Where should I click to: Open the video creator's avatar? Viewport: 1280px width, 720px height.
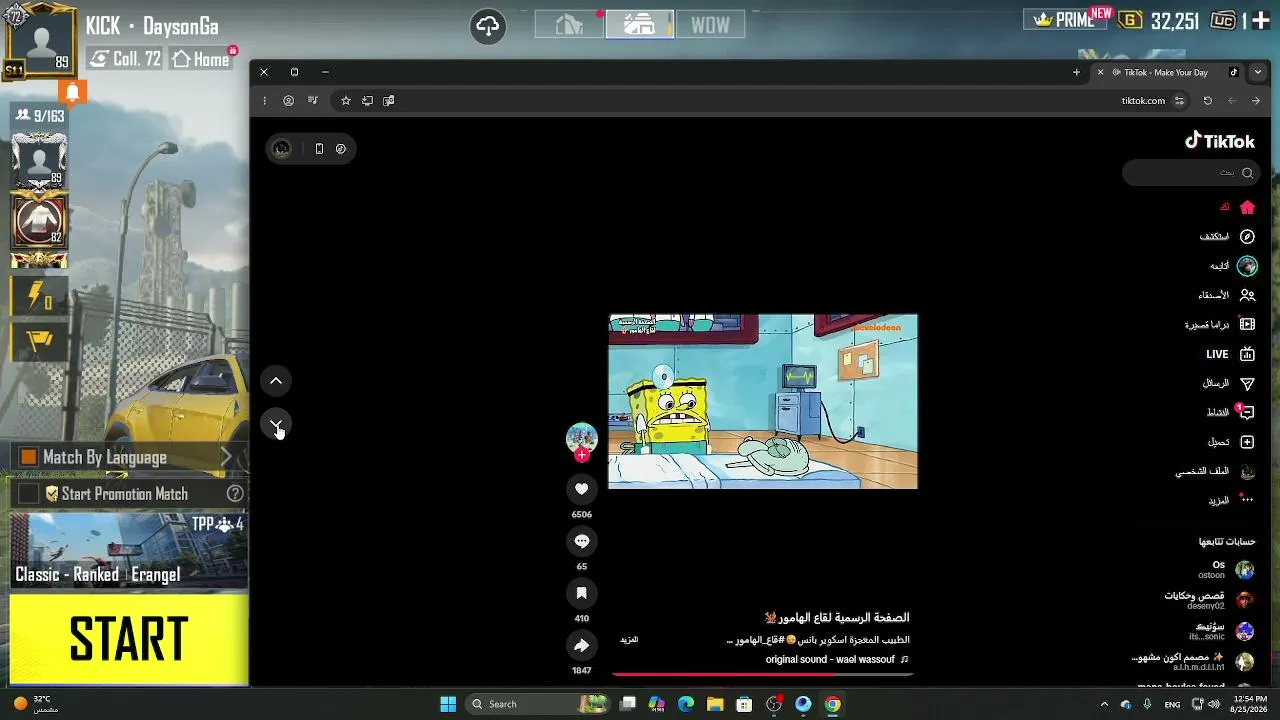click(x=582, y=438)
